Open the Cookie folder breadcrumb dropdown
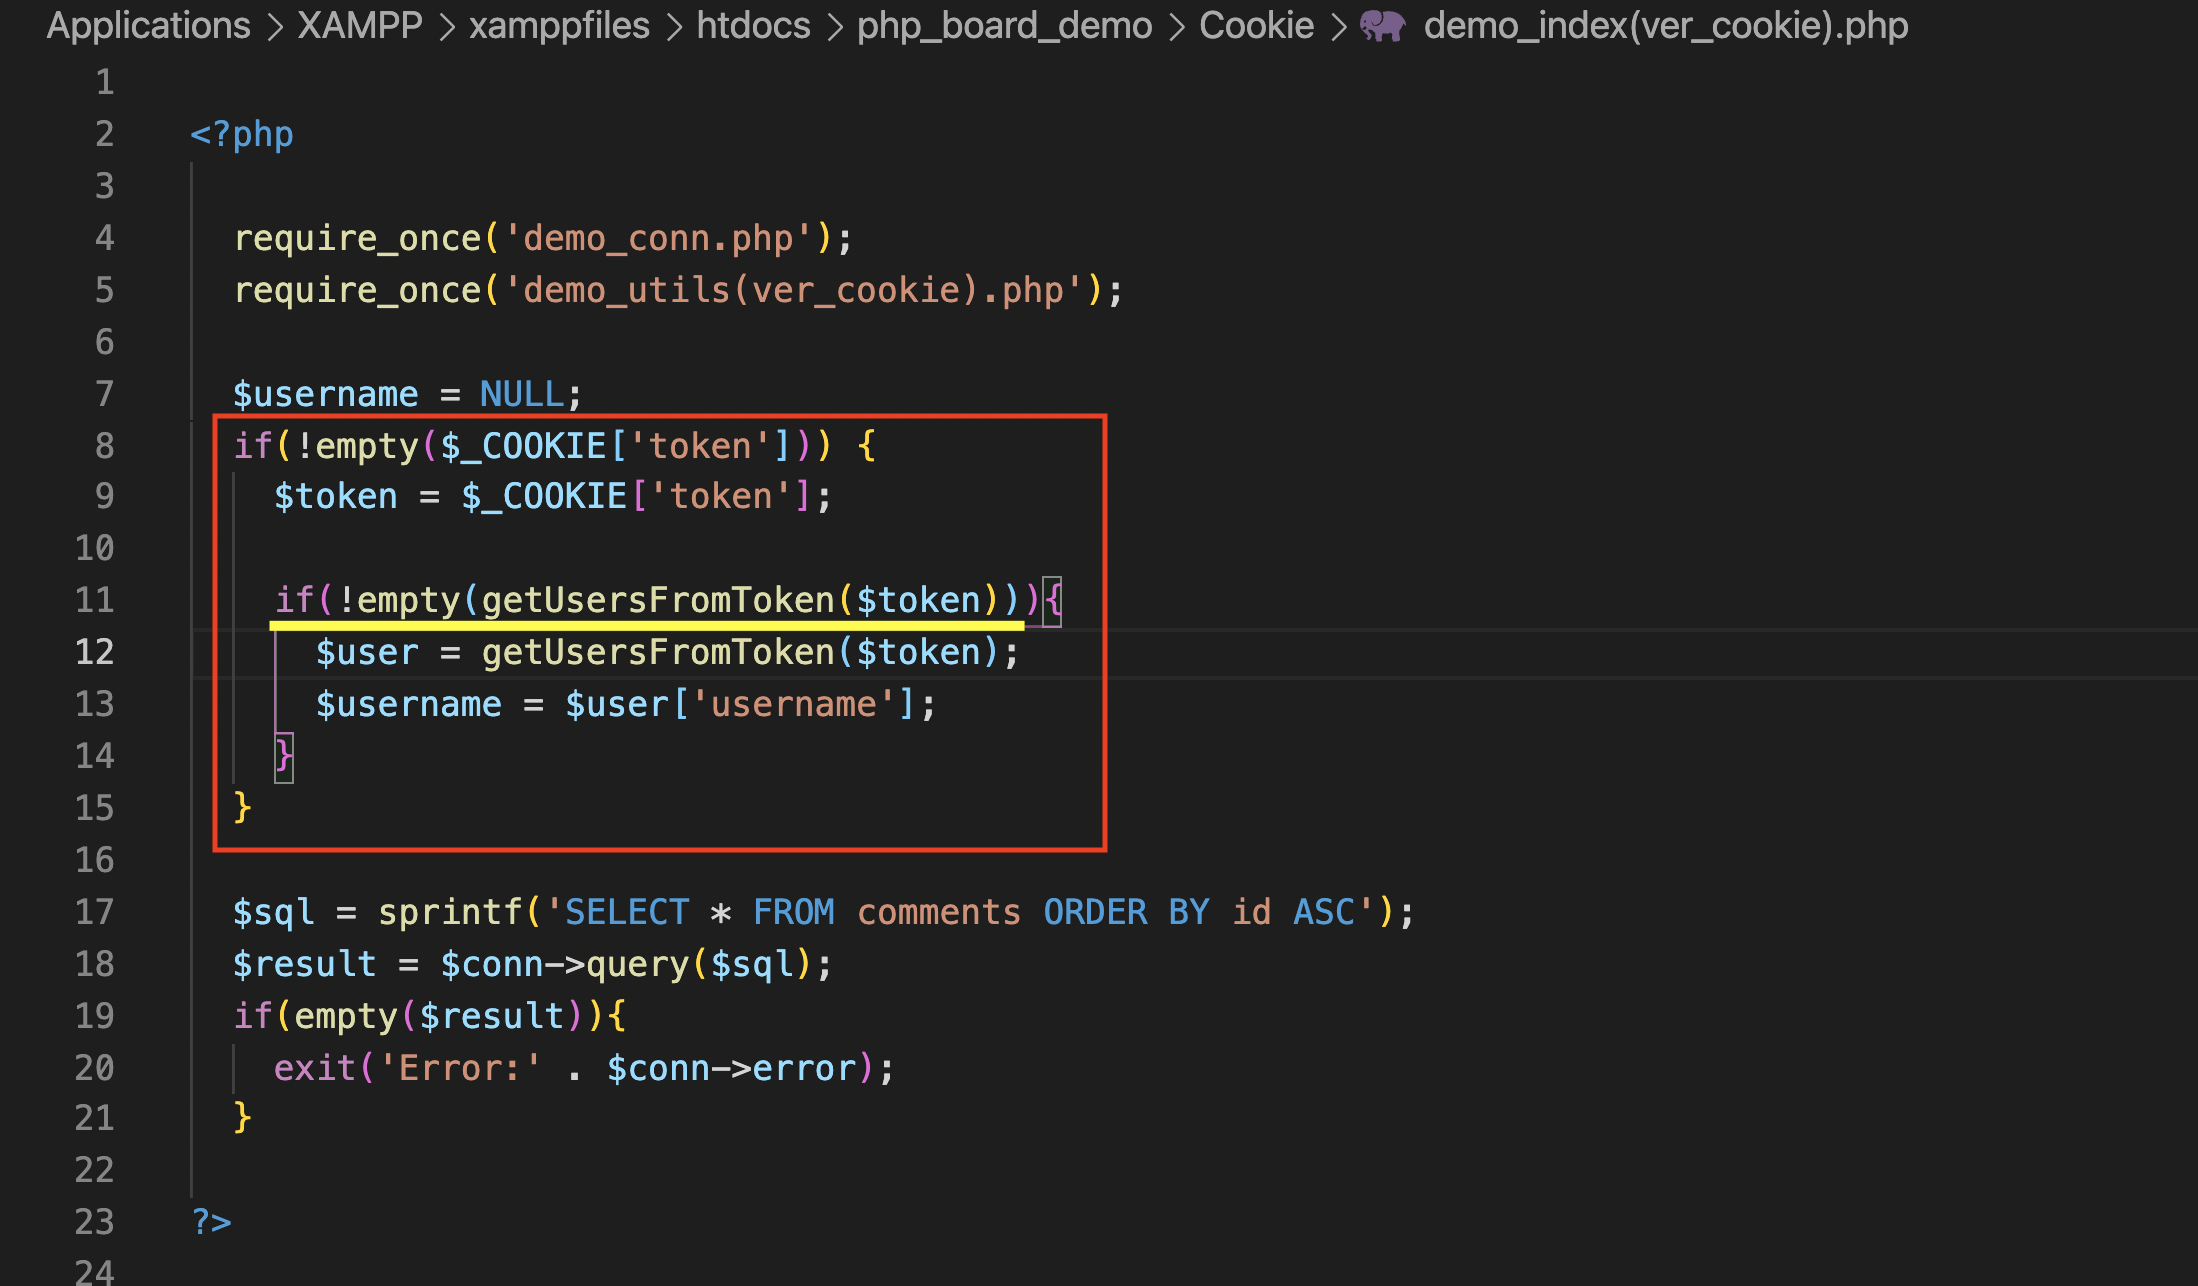2198x1286 pixels. 1256,26
